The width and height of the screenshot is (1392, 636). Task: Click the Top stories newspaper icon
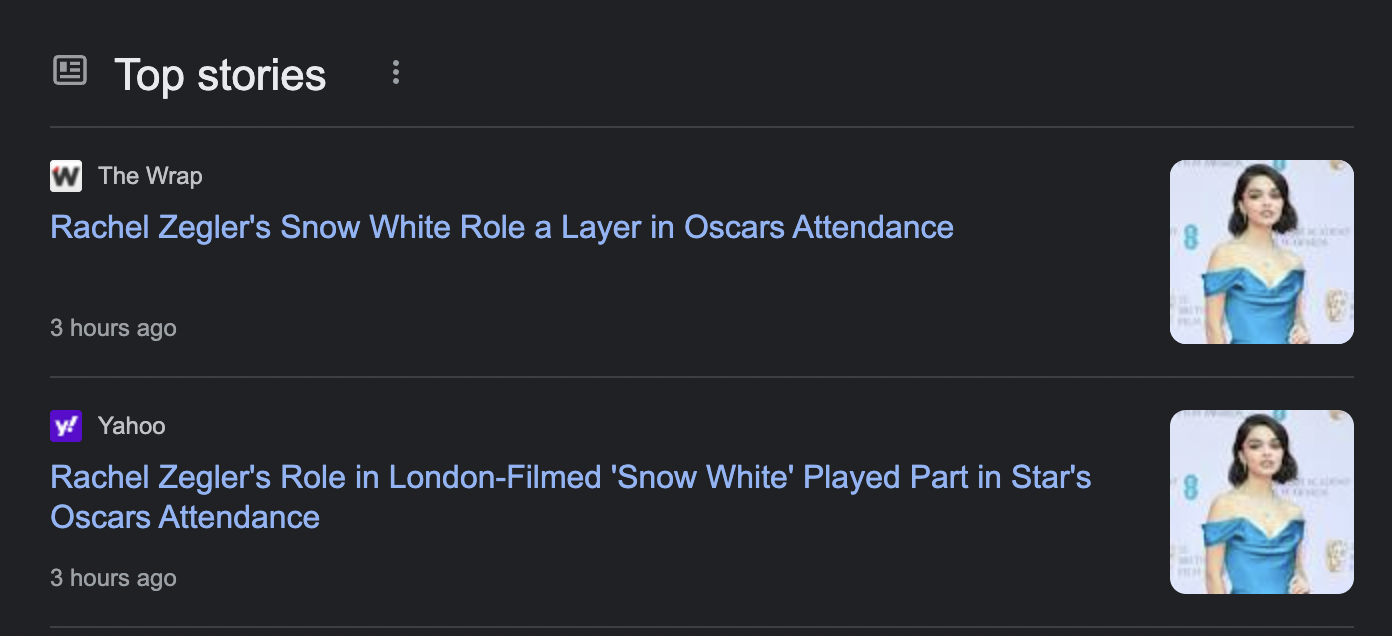(x=70, y=71)
